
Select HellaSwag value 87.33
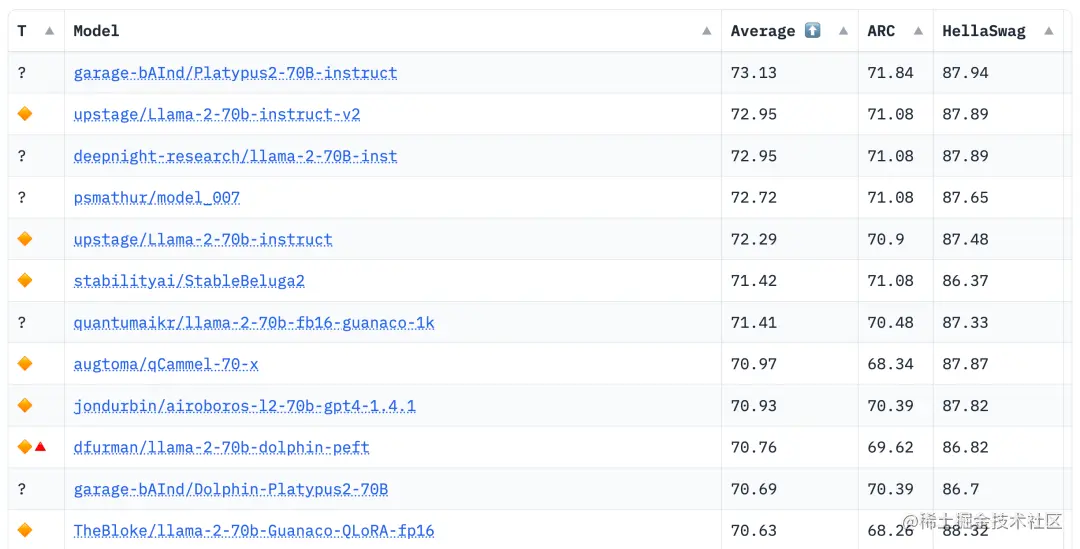(x=966, y=323)
